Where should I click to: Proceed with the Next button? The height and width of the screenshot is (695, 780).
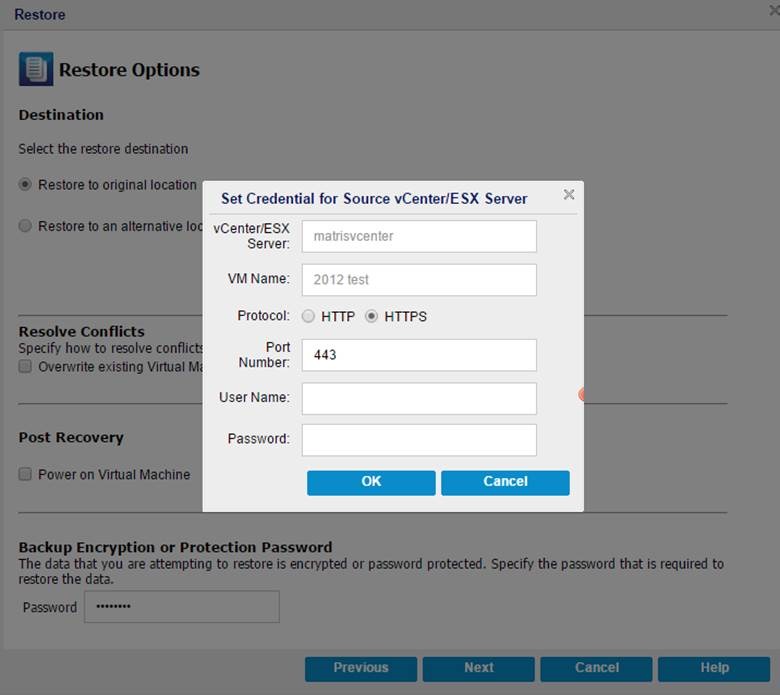coord(479,669)
